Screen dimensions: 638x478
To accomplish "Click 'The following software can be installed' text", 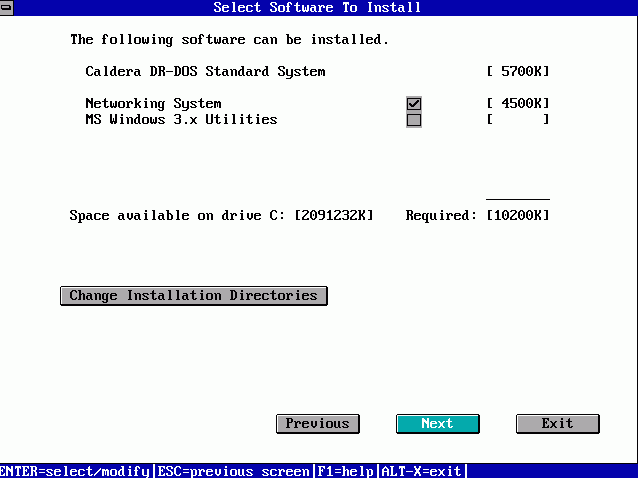I will point(229,40).
